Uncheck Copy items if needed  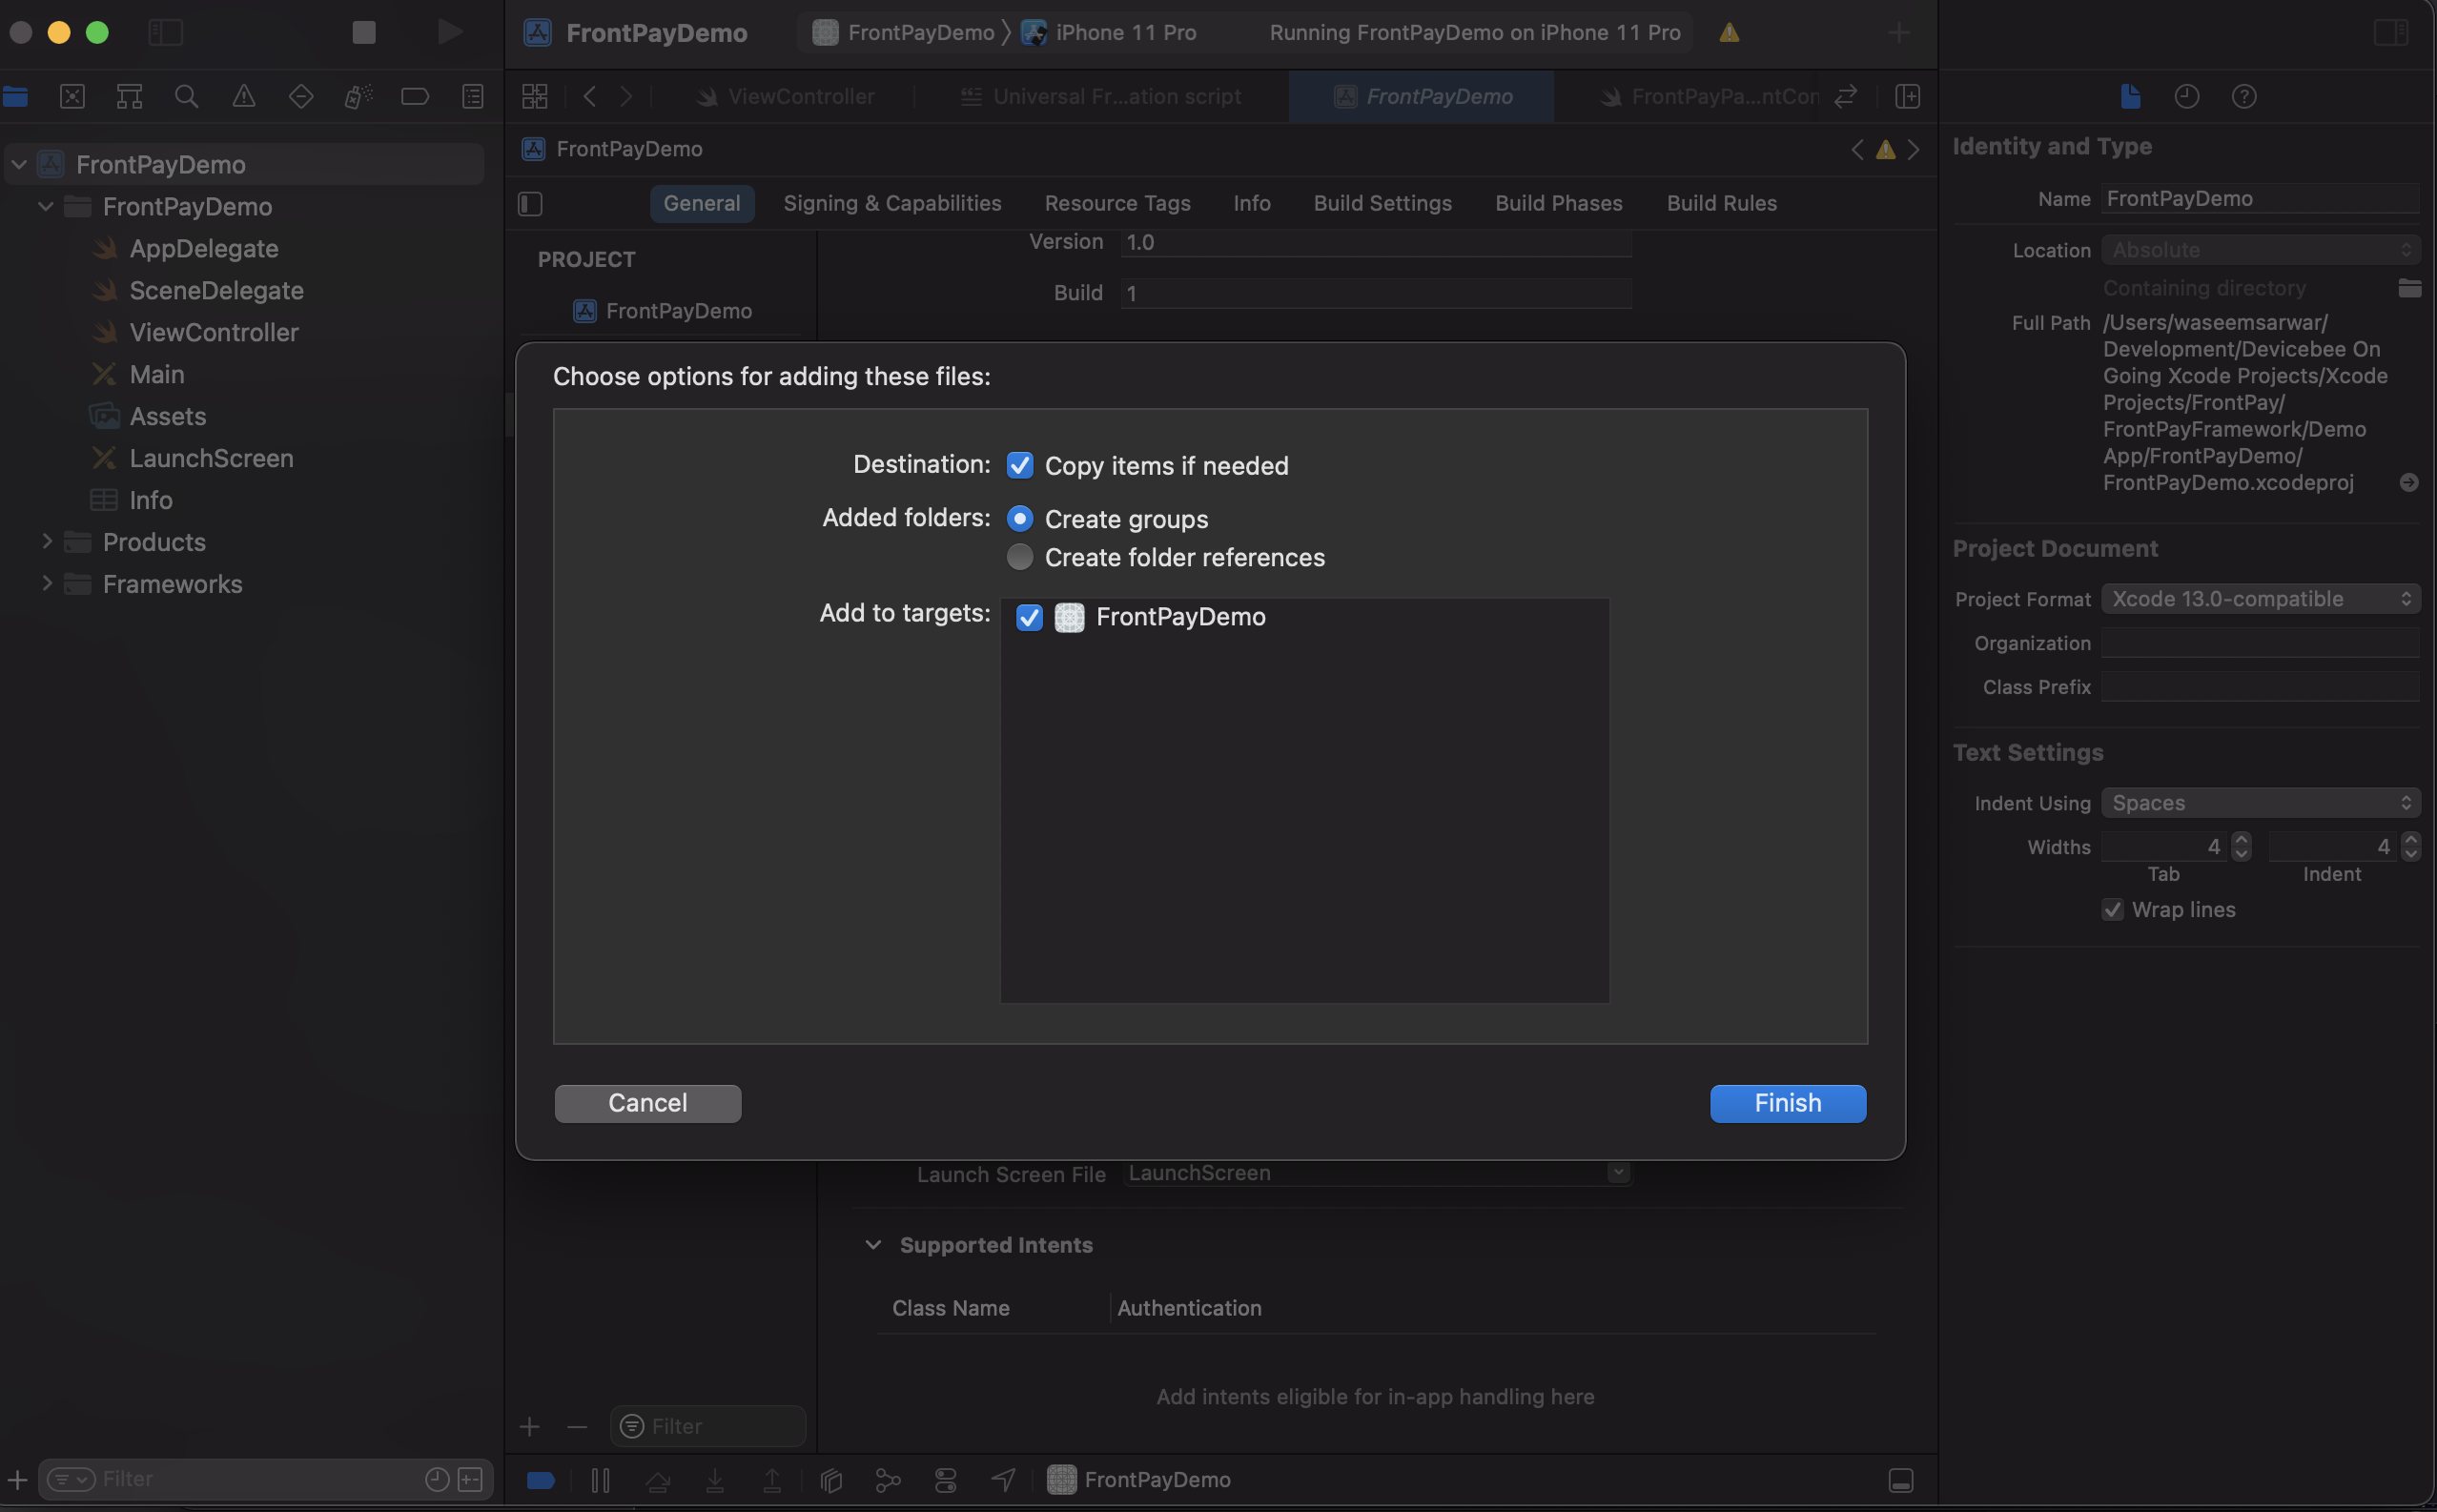(x=1019, y=465)
